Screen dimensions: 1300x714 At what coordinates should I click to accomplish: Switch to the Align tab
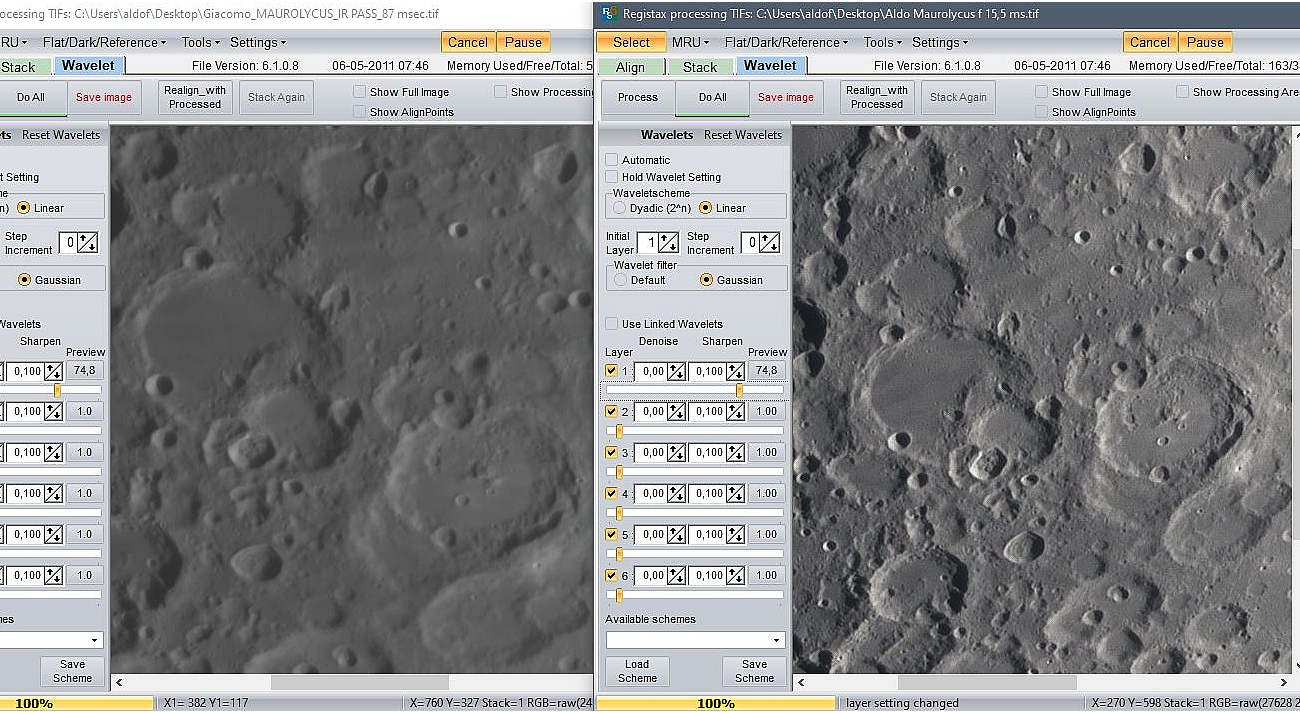(x=630, y=67)
